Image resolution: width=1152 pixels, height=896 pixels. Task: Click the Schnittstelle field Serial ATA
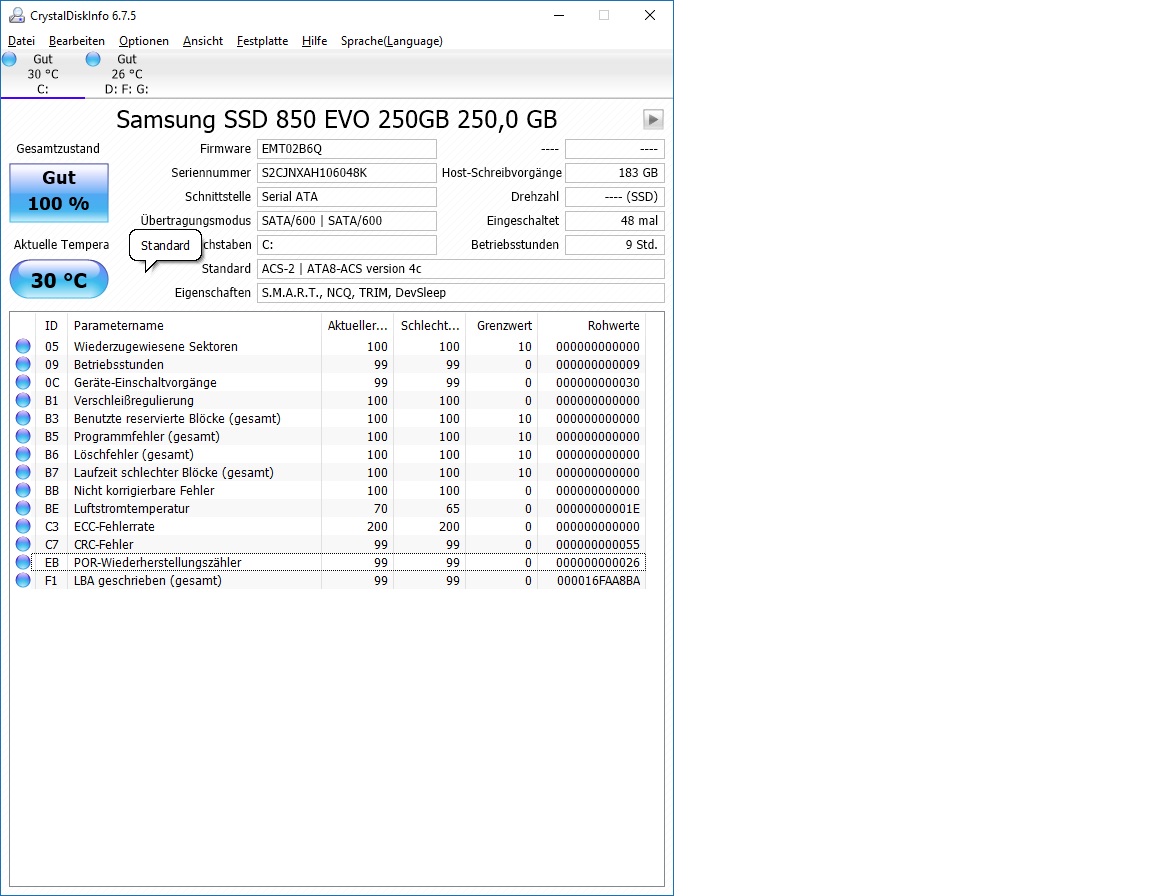[x=347, y=197]
